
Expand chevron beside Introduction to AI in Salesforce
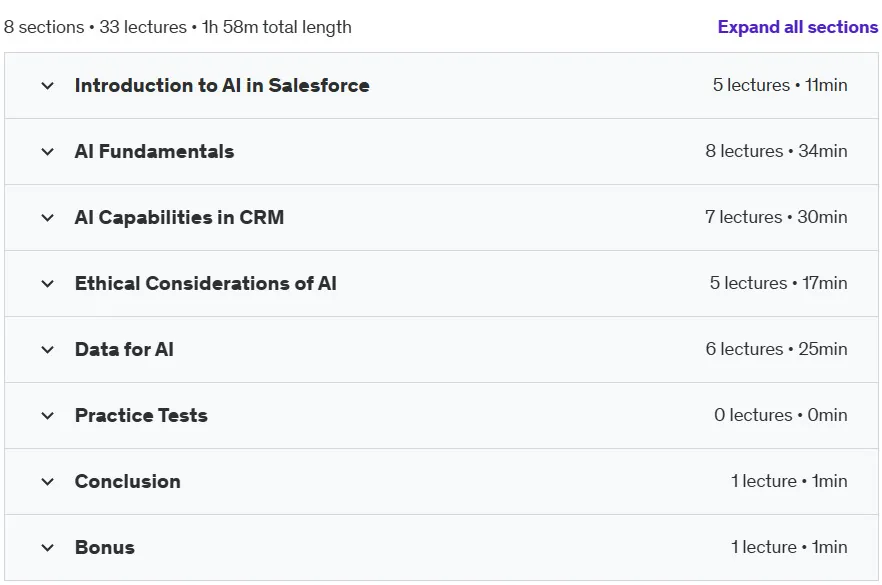point(48,86)
